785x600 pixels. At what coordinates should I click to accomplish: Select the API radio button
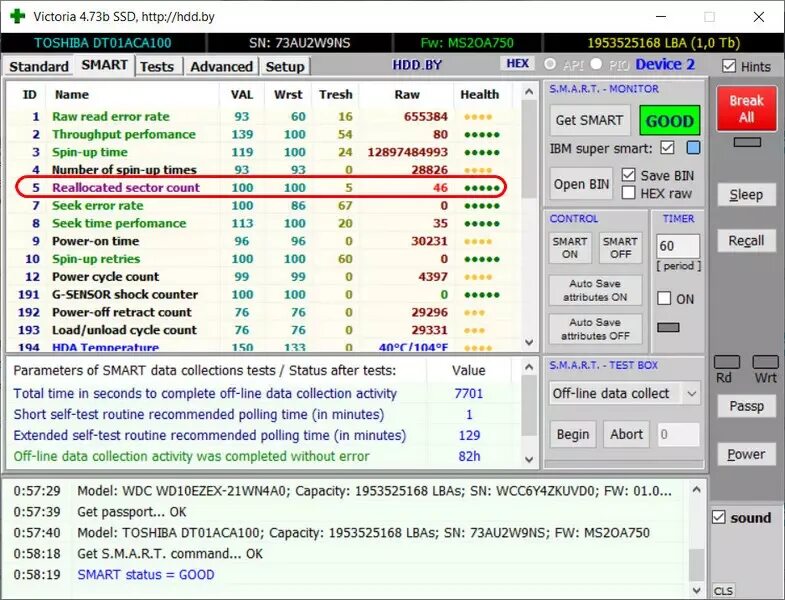click(x=550, y=64)
